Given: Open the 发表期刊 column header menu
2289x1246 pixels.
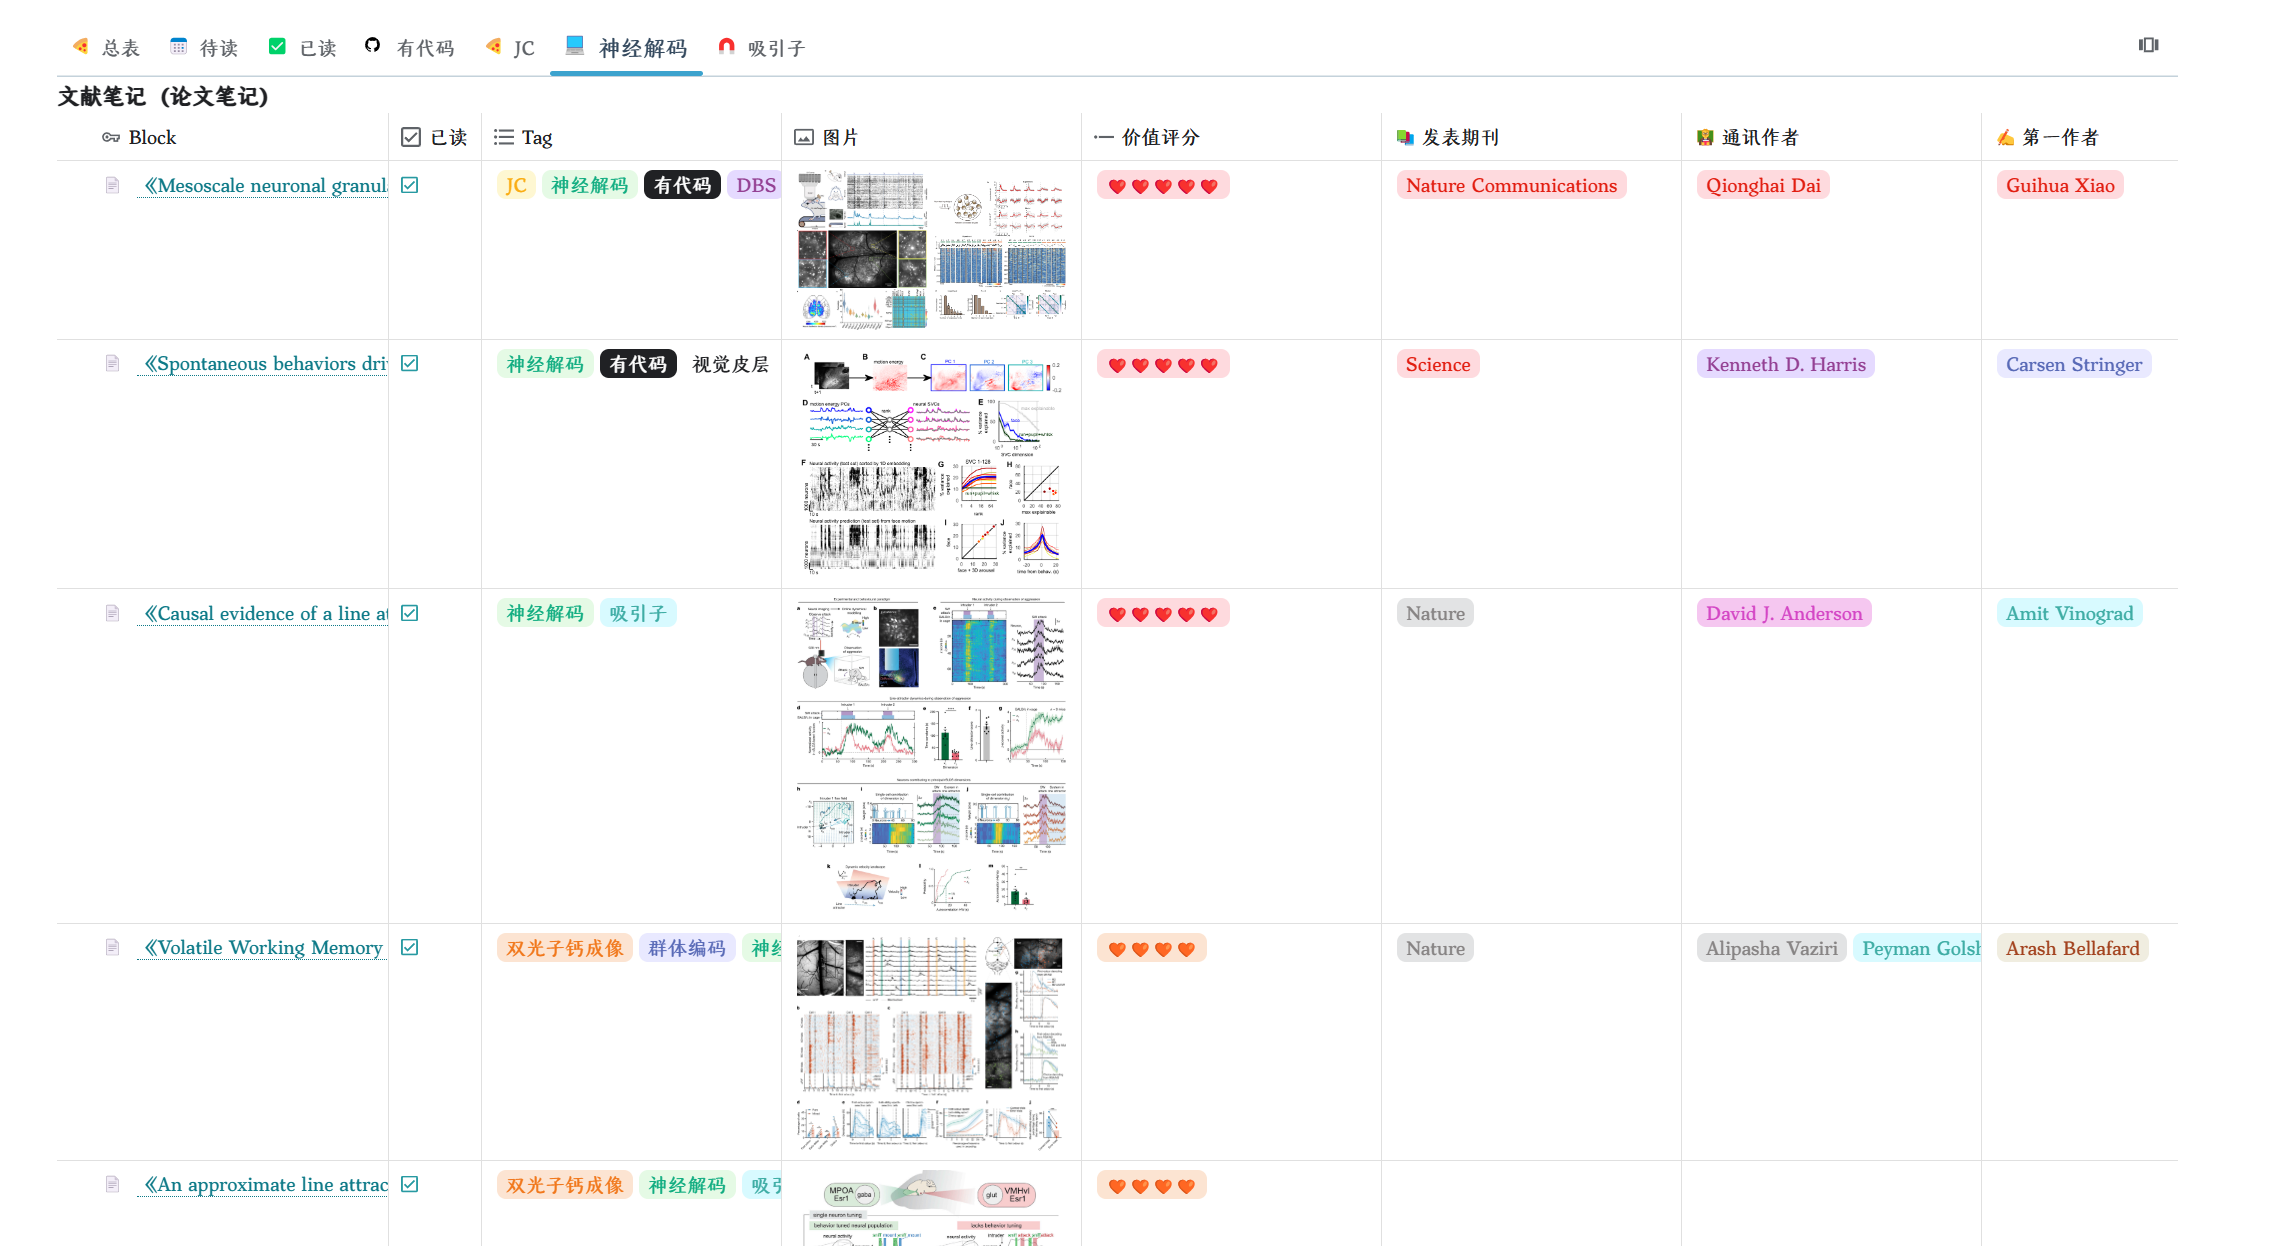Looking at the screenshot, I should coord(1459,137).
